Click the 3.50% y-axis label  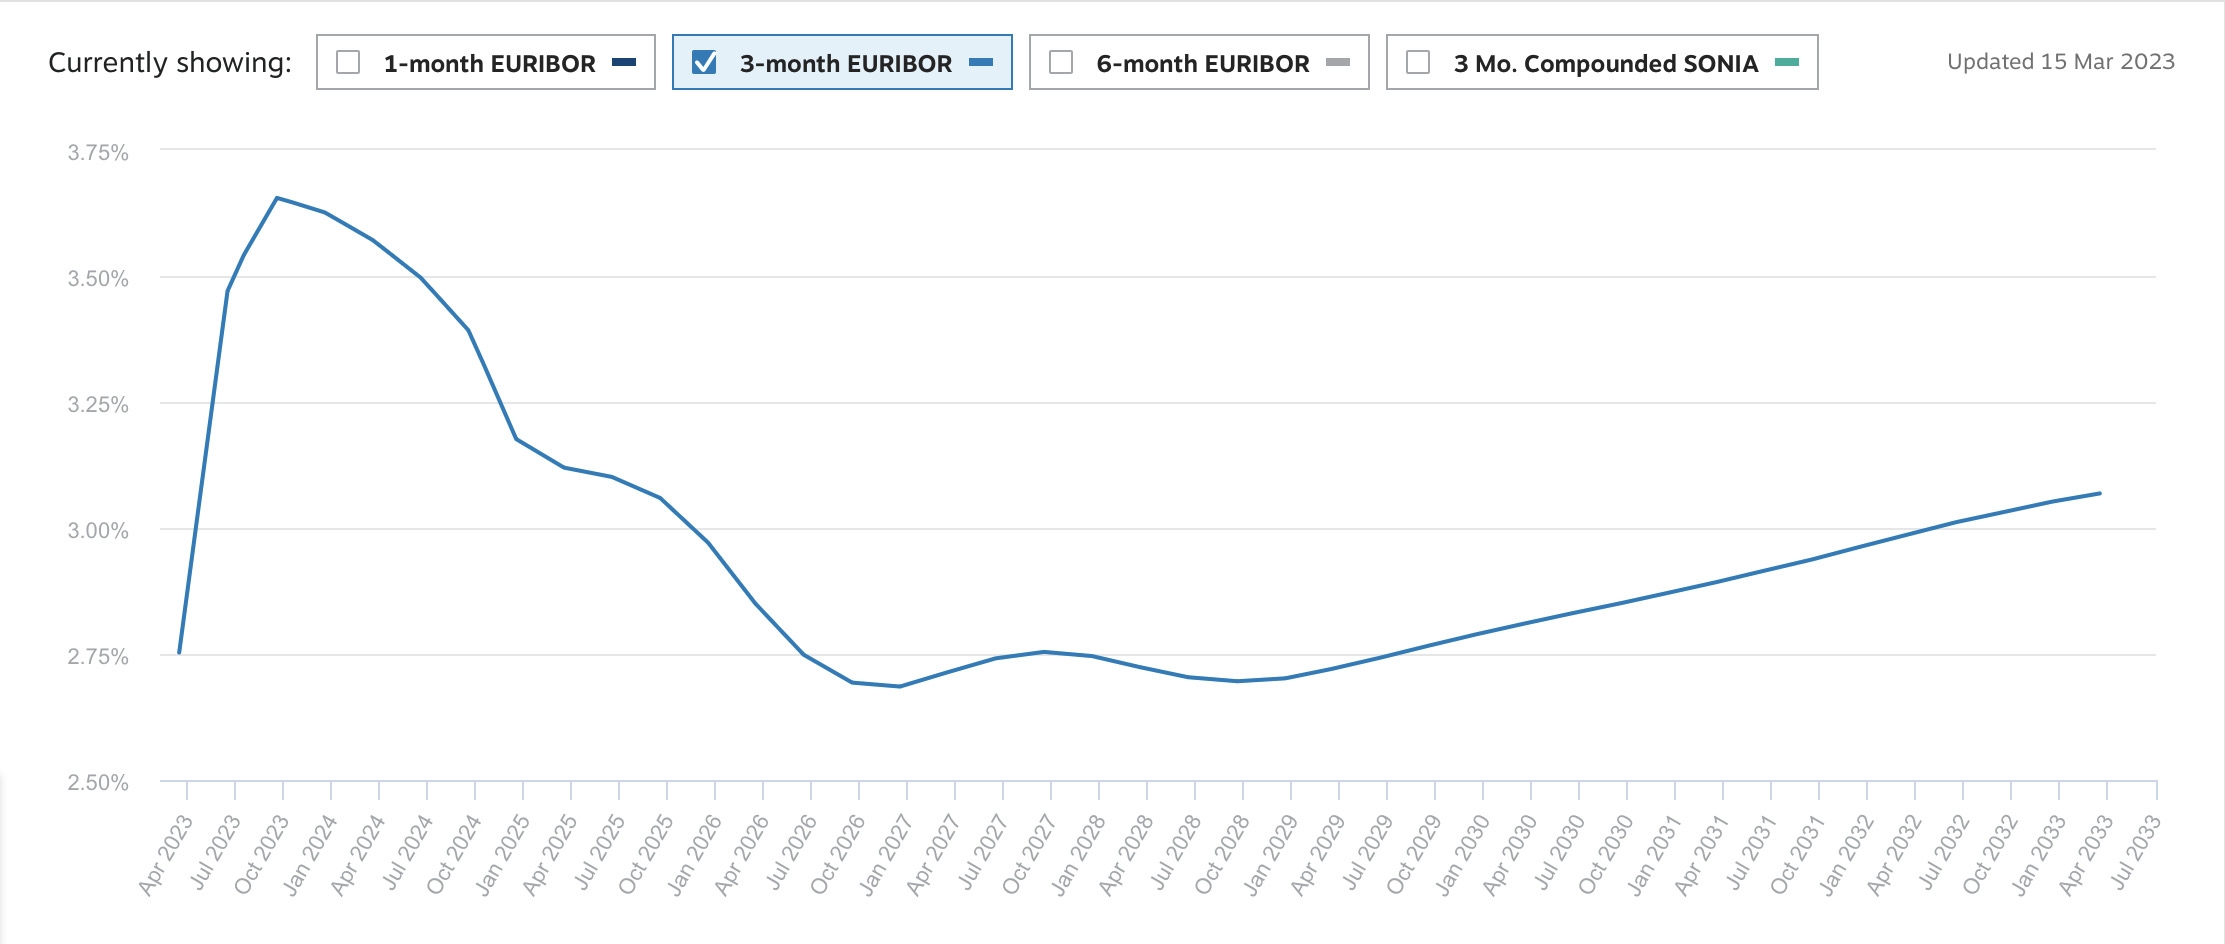point(98,279)
